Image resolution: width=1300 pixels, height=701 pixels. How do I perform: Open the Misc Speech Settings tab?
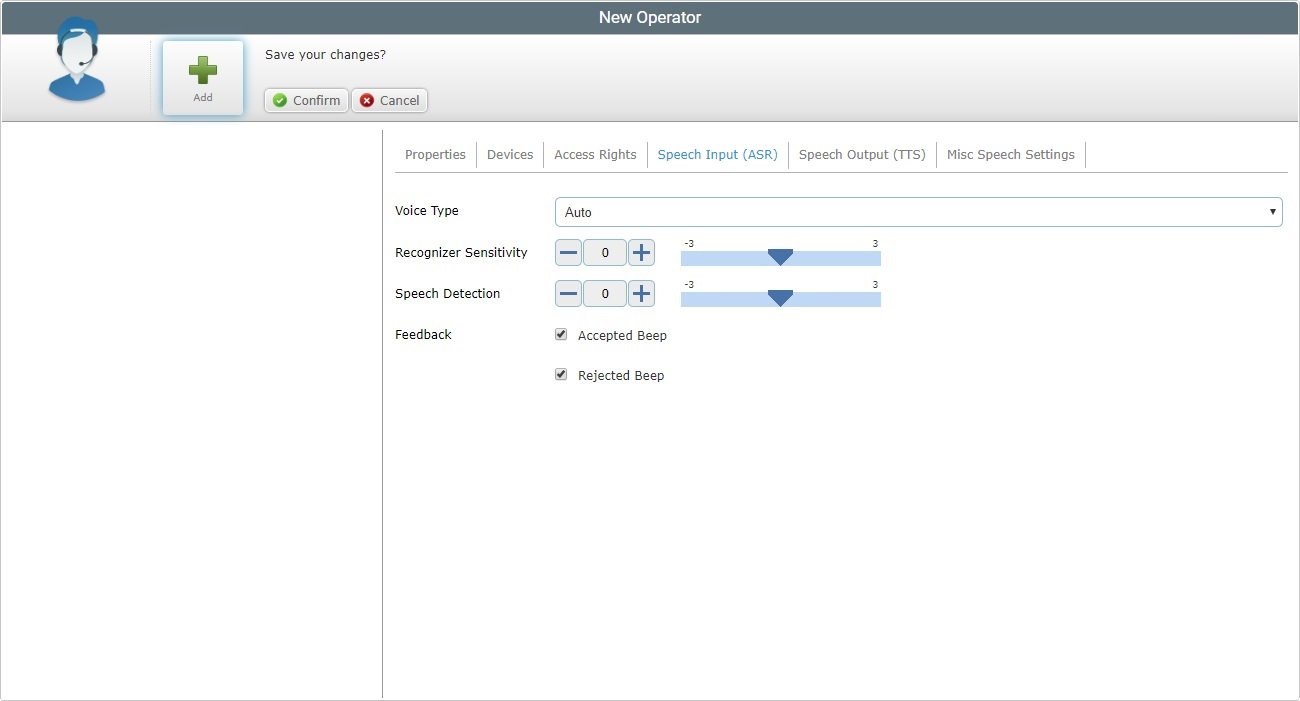[1010, 155]
